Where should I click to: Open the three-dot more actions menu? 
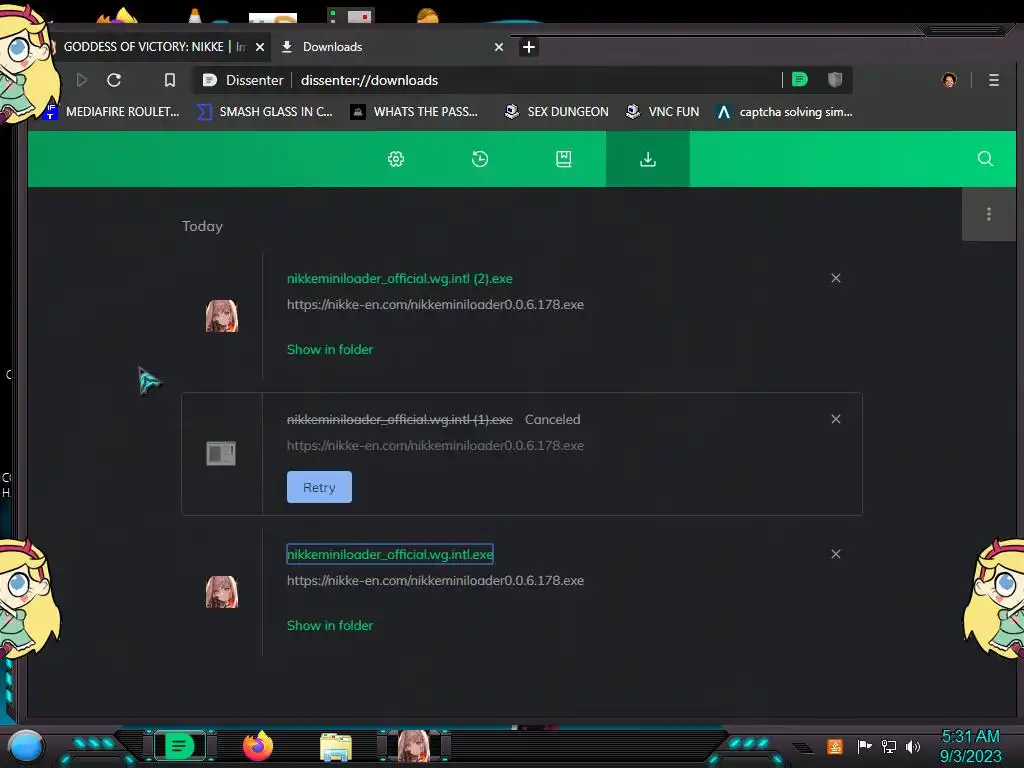coord(989,214)
